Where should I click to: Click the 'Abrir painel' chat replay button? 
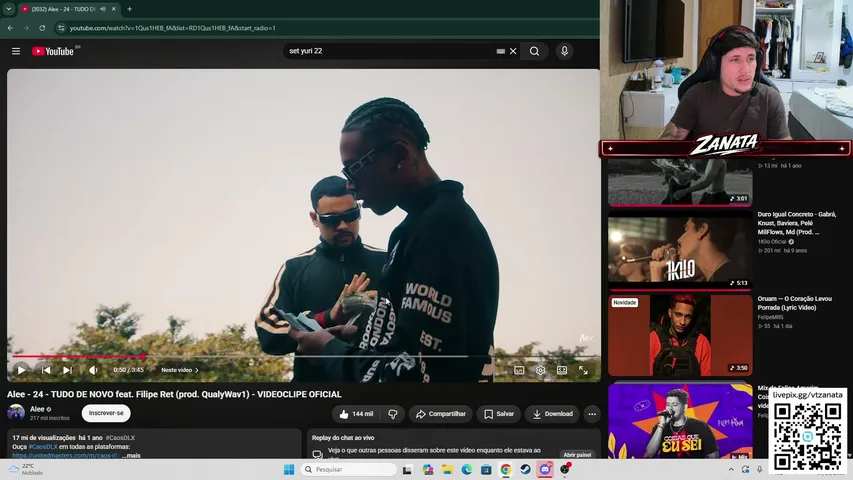[x=577, y=454]
